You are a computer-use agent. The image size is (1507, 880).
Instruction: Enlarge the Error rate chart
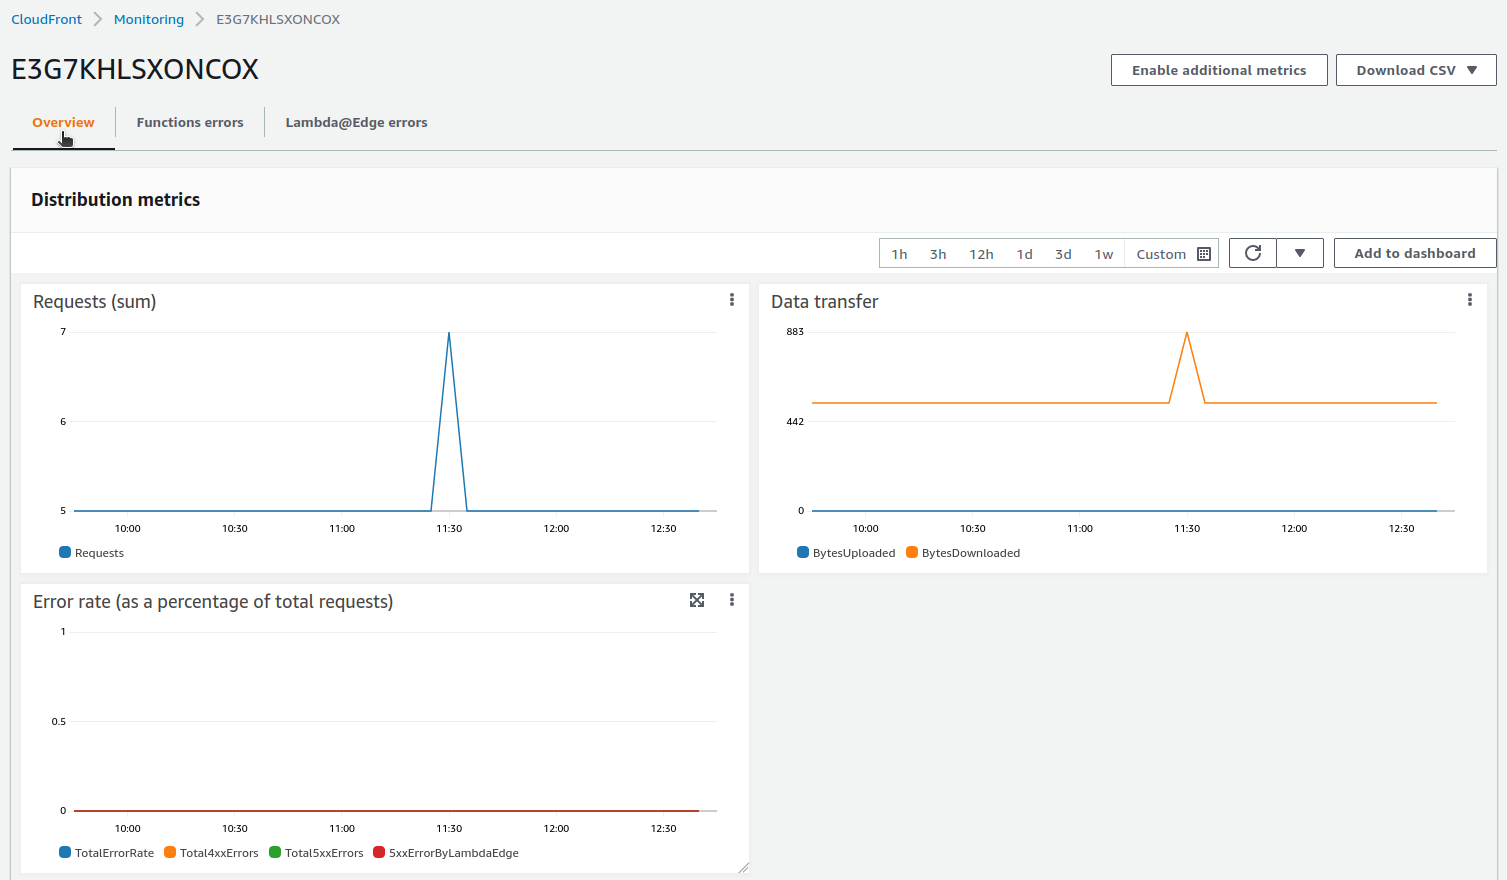[x=697, y=600]
